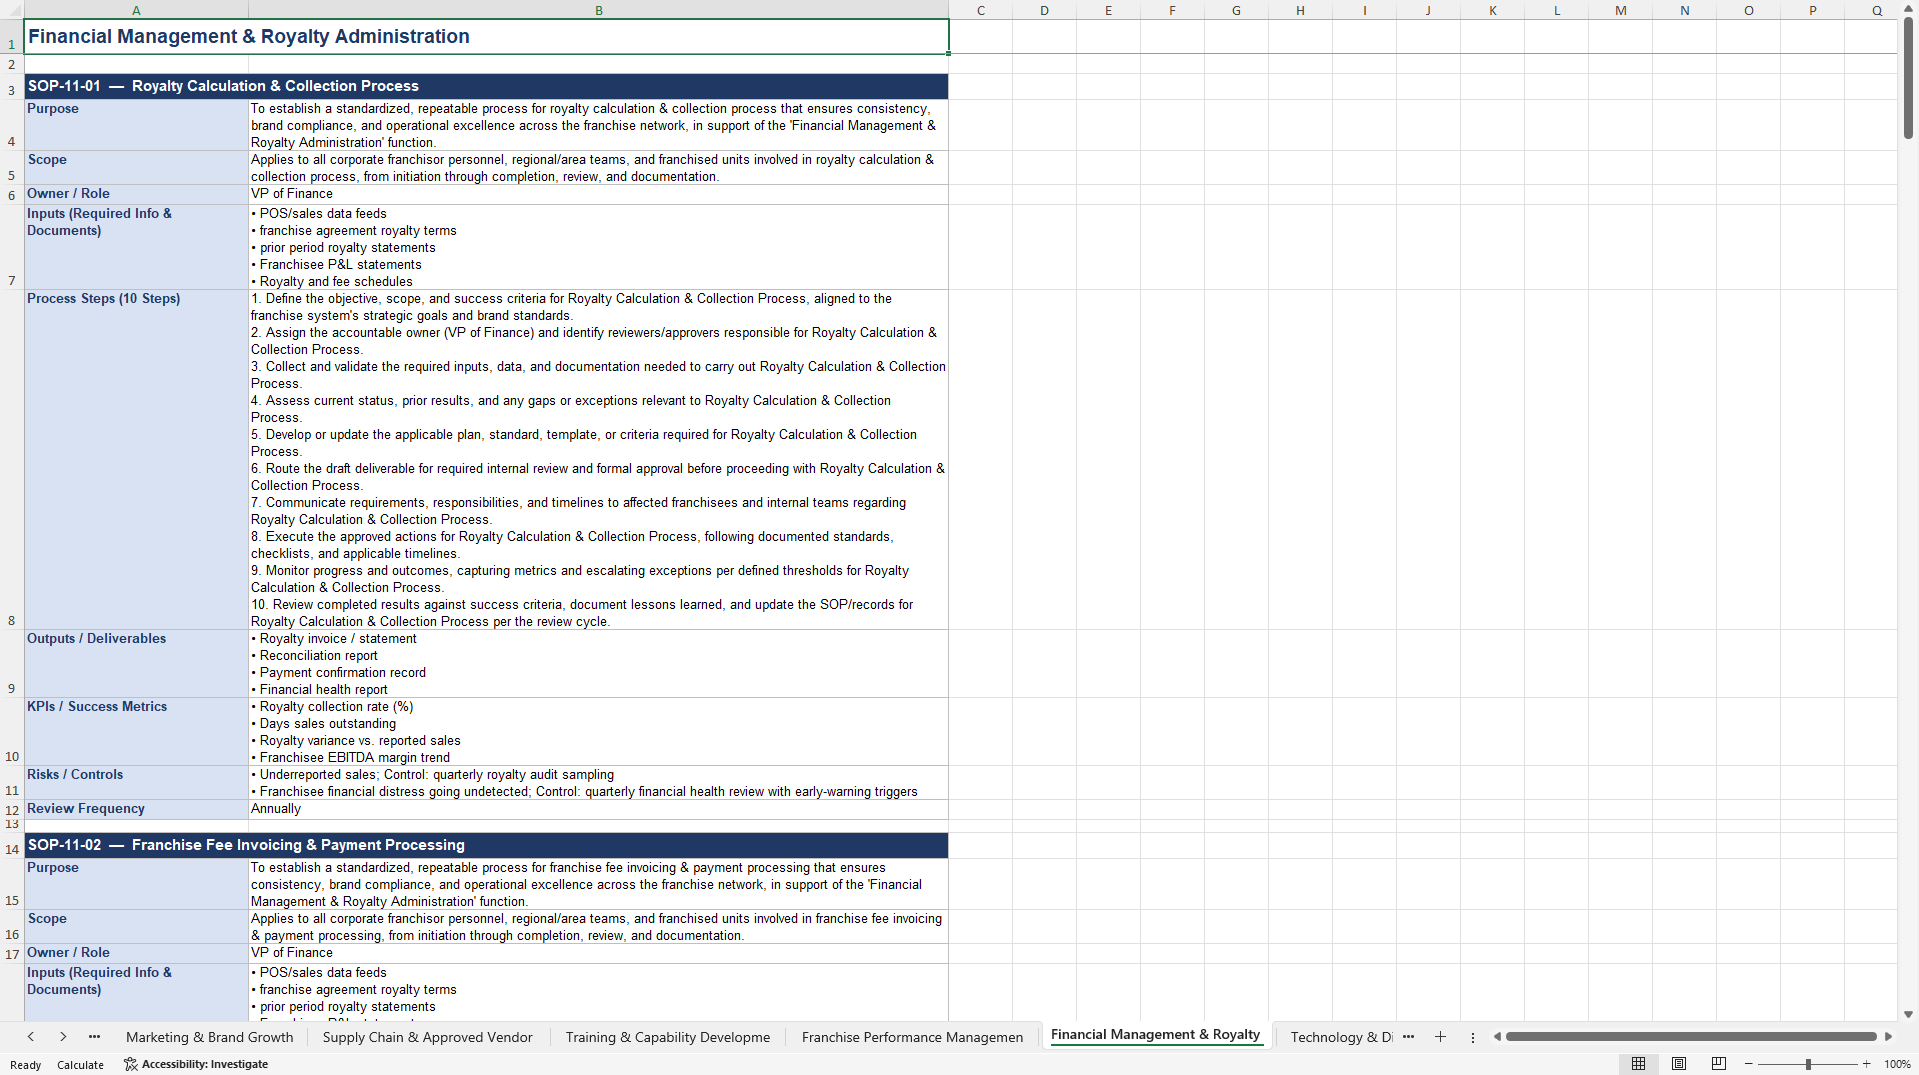
Task: Select Financial Management & Royalty sheet tab
Action: pos(1155,1035)
